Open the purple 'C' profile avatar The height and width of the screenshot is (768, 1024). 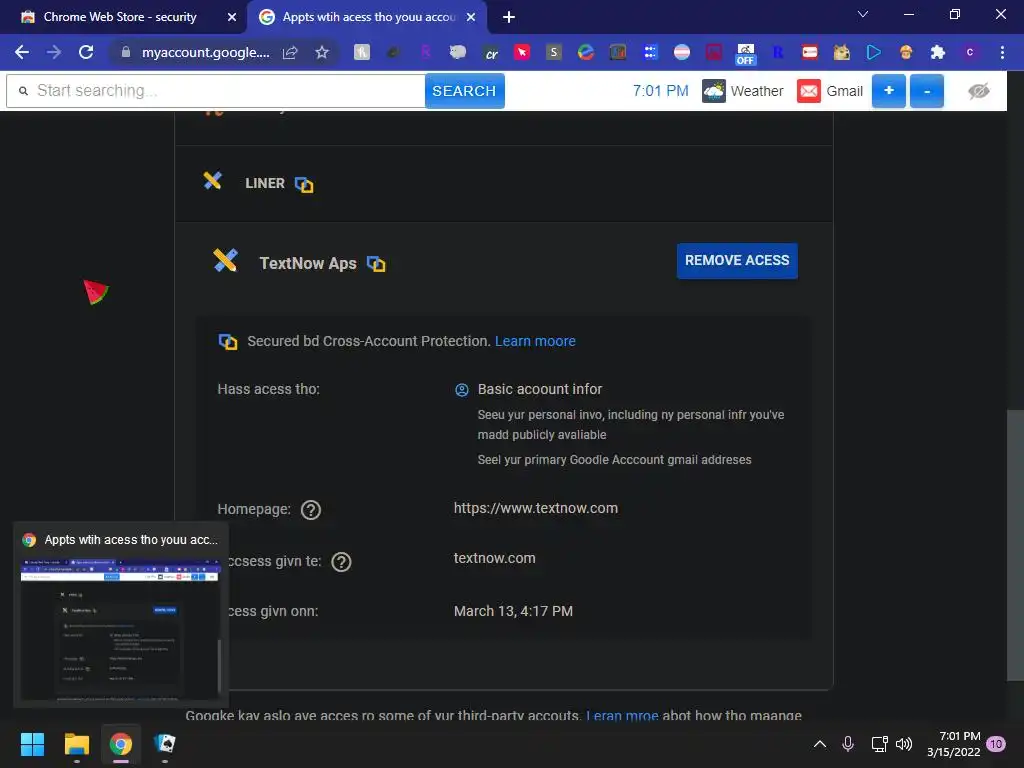pyautogui.click(x=970, y=52)
